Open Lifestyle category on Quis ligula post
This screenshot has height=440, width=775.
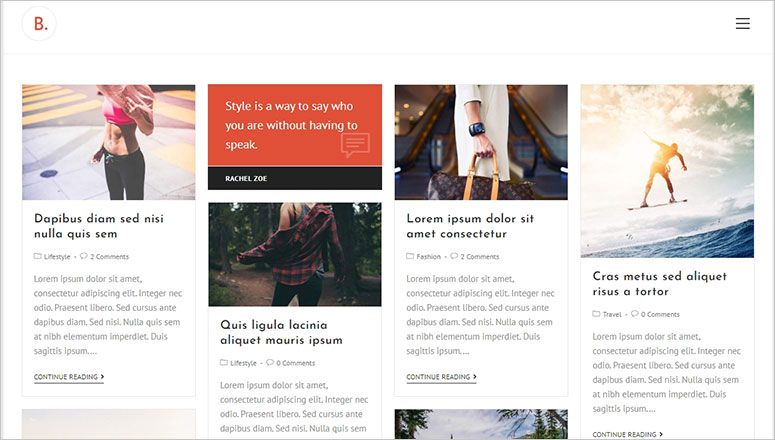click(243, 363)
